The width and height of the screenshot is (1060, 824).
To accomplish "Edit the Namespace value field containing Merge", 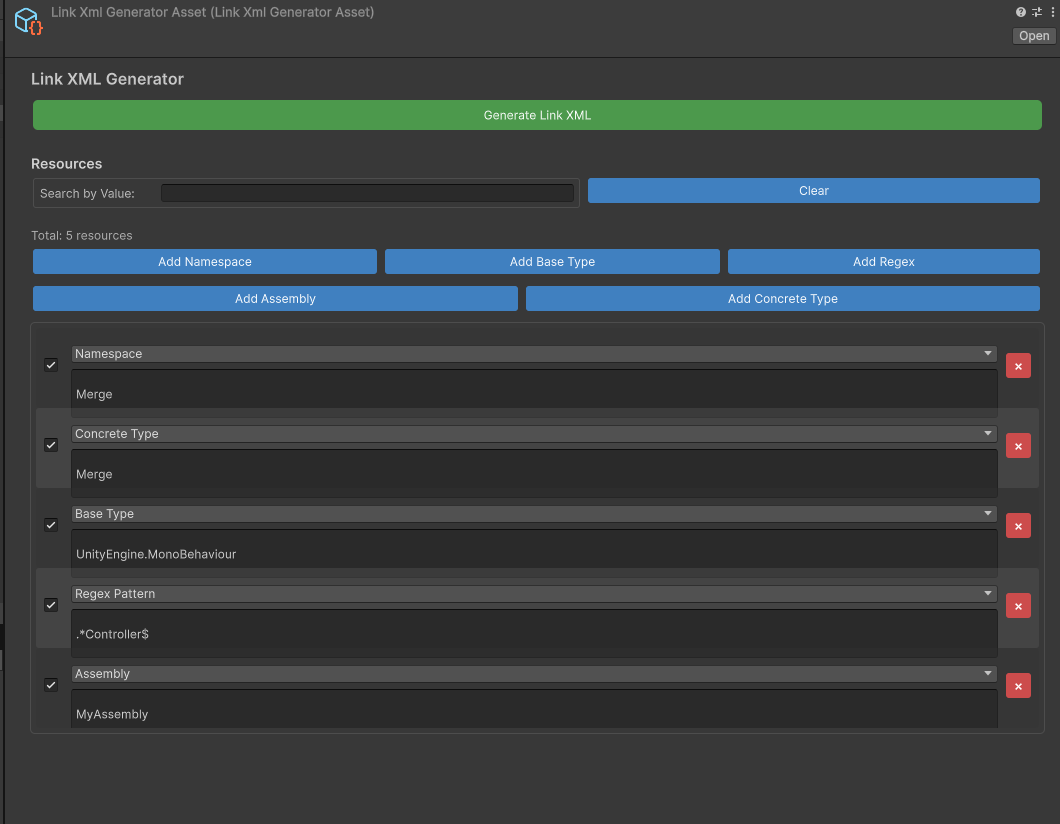I will point(534,393).
